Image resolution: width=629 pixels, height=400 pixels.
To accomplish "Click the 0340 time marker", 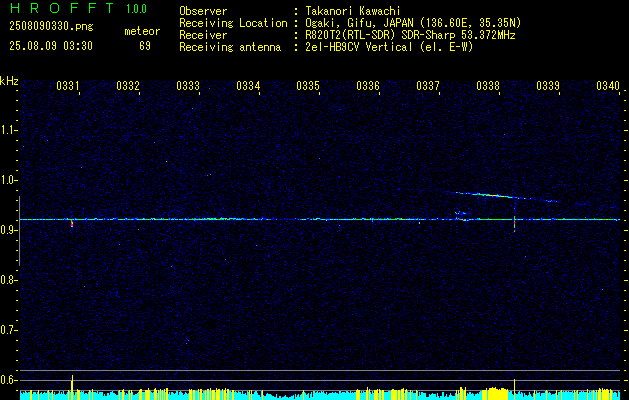I will 608,85.
